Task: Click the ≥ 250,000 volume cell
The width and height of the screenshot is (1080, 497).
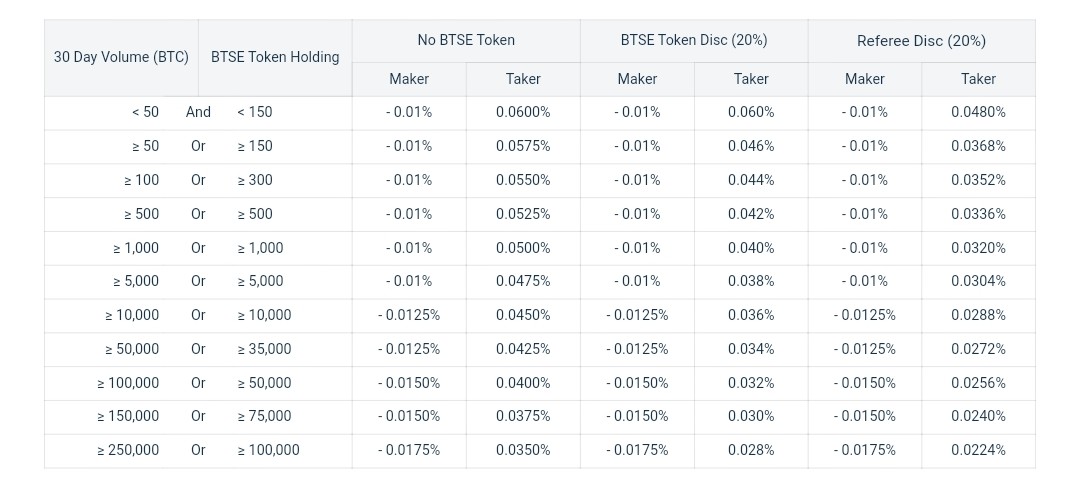Action: (x=128, y=450)
